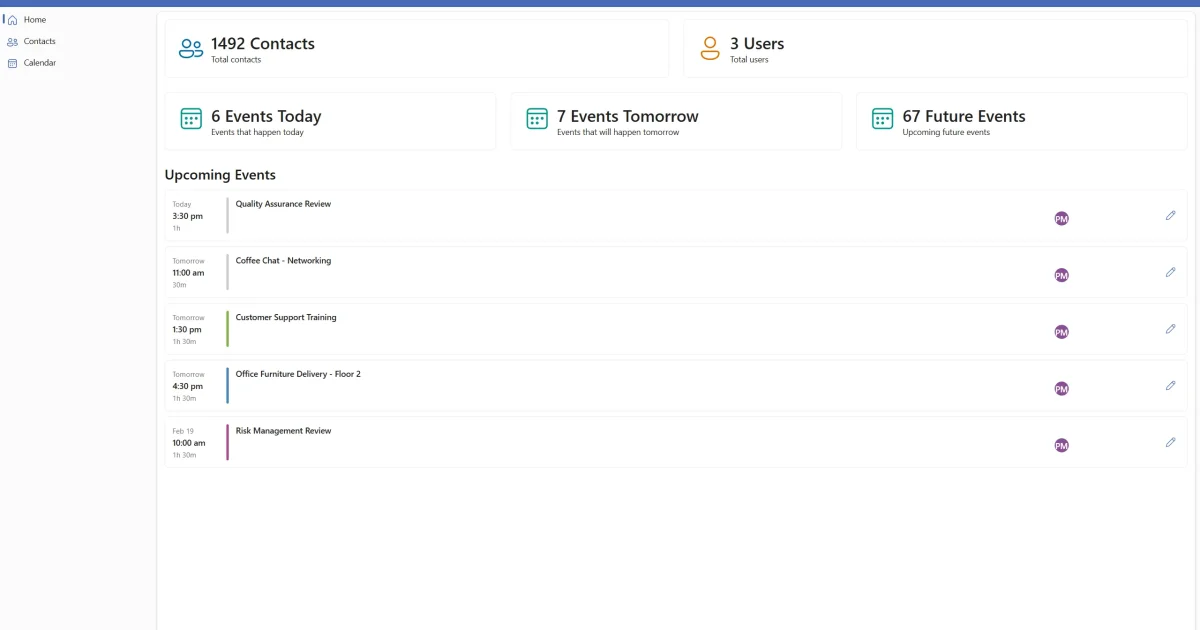
Task: Select Office Furniture Delivery - Floor 2 title
Action: click(x=298, y=374)
